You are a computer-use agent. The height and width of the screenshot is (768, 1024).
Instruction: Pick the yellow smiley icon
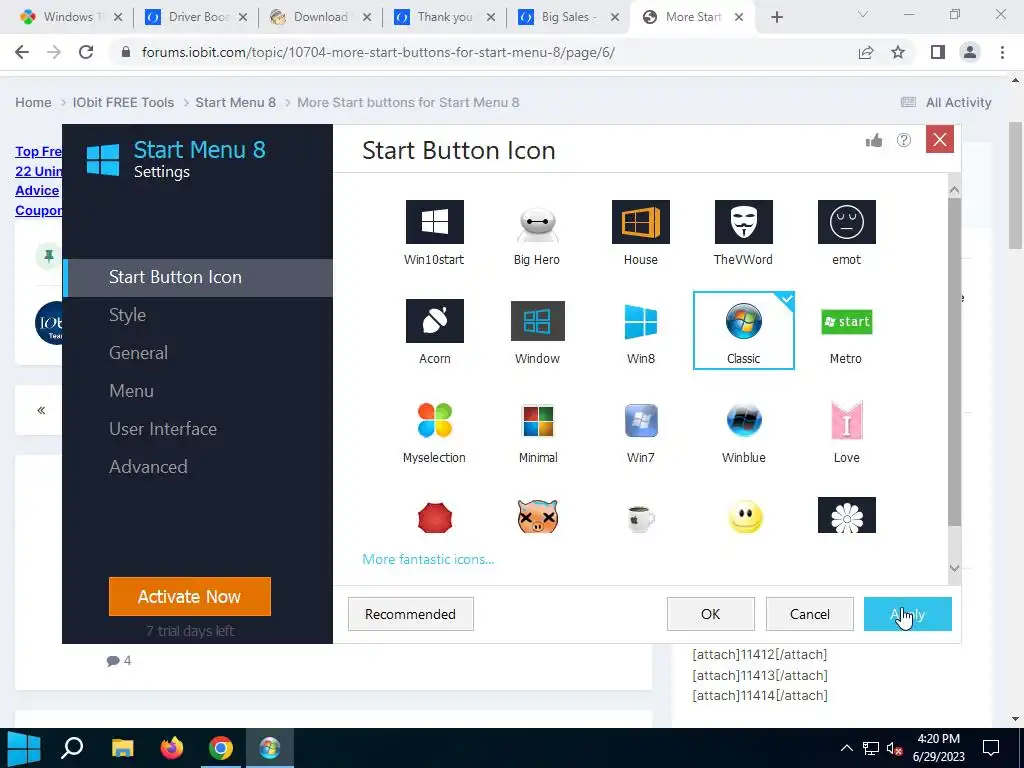[x=744, y=517]
